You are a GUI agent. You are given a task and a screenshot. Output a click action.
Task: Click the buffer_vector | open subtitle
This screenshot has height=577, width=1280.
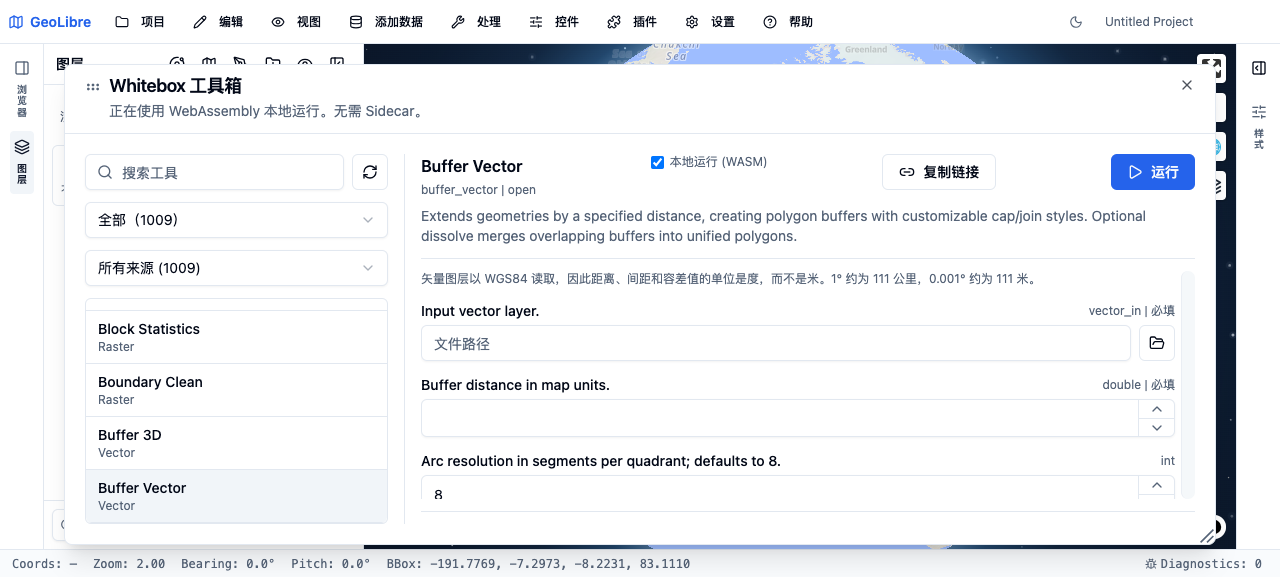point(478,189)
